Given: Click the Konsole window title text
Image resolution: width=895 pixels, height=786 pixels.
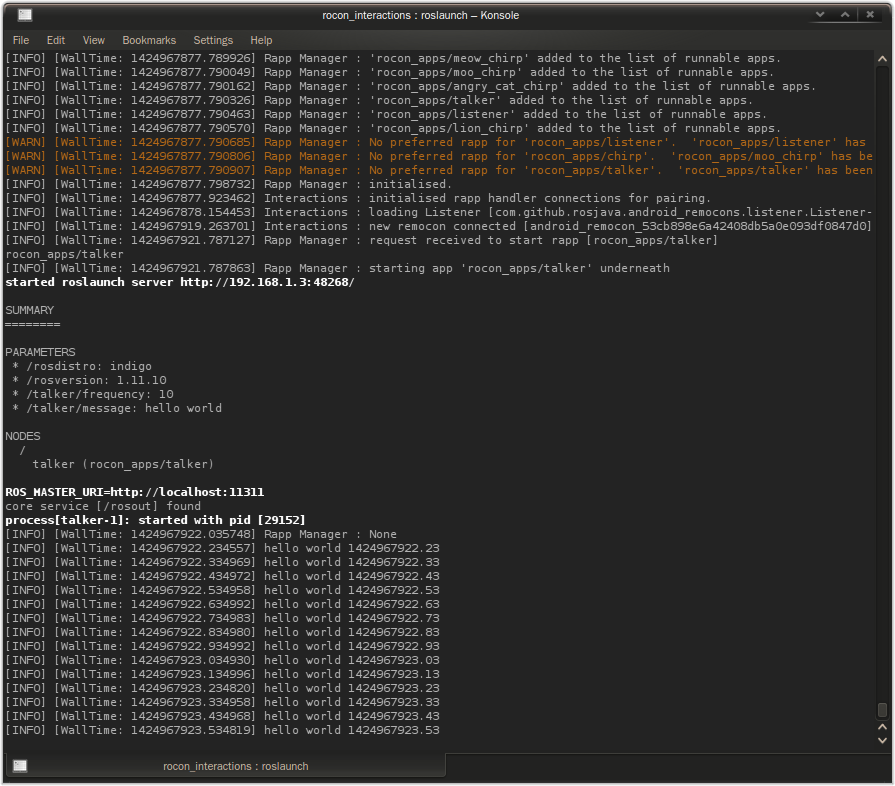Looking at the screenshot, I should pyautogui.click(x=420, y=15).
